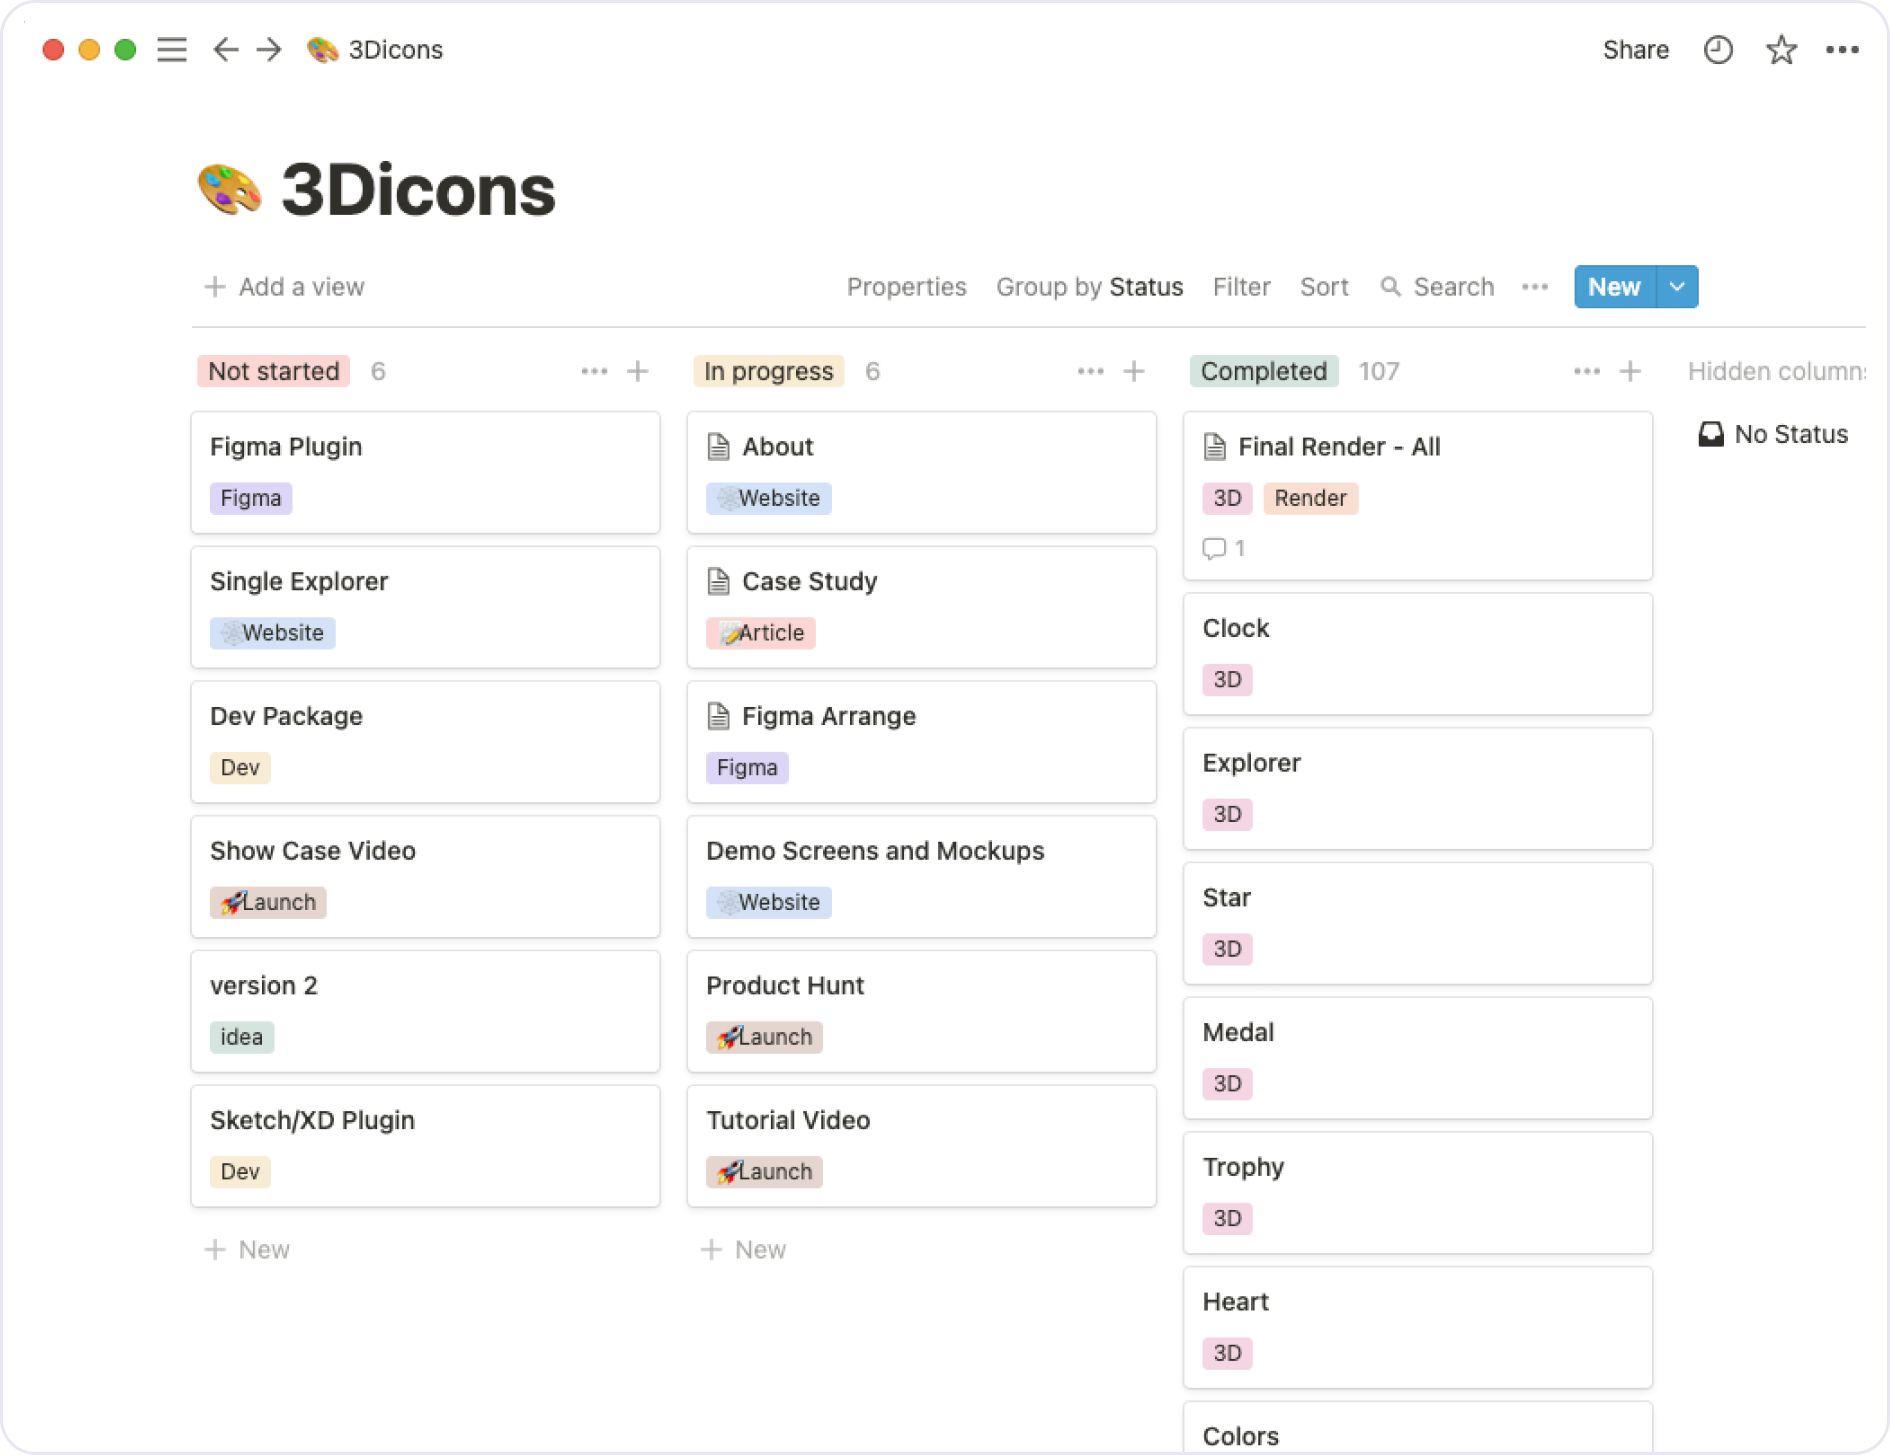Open the Group by Status dropdown
Viewport: 1890px width, 1455px height.
click(x=1089, y=287)
